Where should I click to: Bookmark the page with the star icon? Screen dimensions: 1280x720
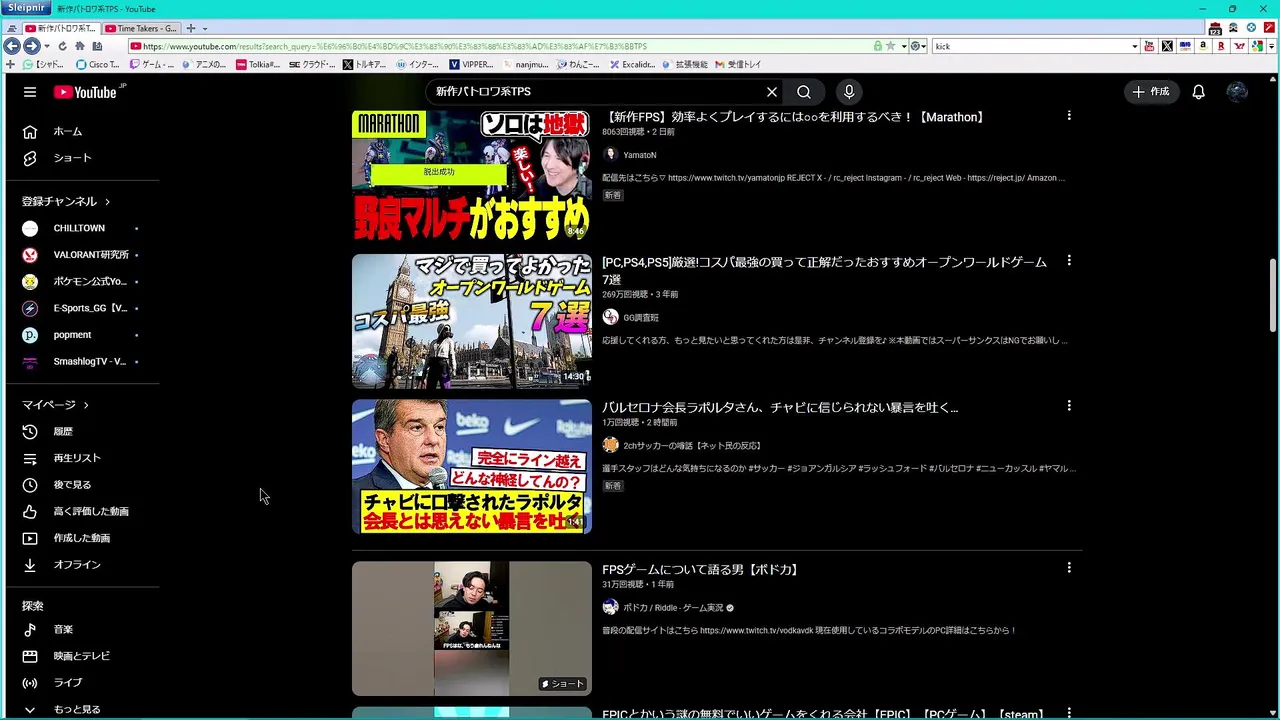click(x=890, y=46)
